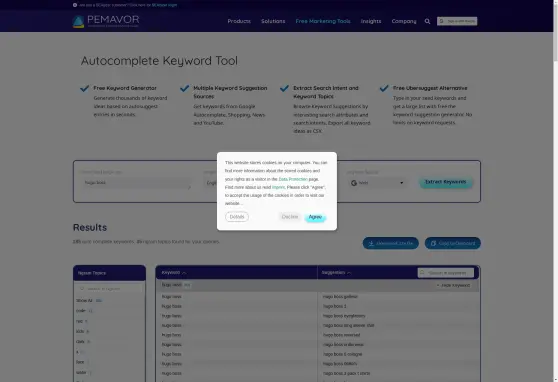
Task: Select the 'code' ngram topic
Action: coord(84,311)
